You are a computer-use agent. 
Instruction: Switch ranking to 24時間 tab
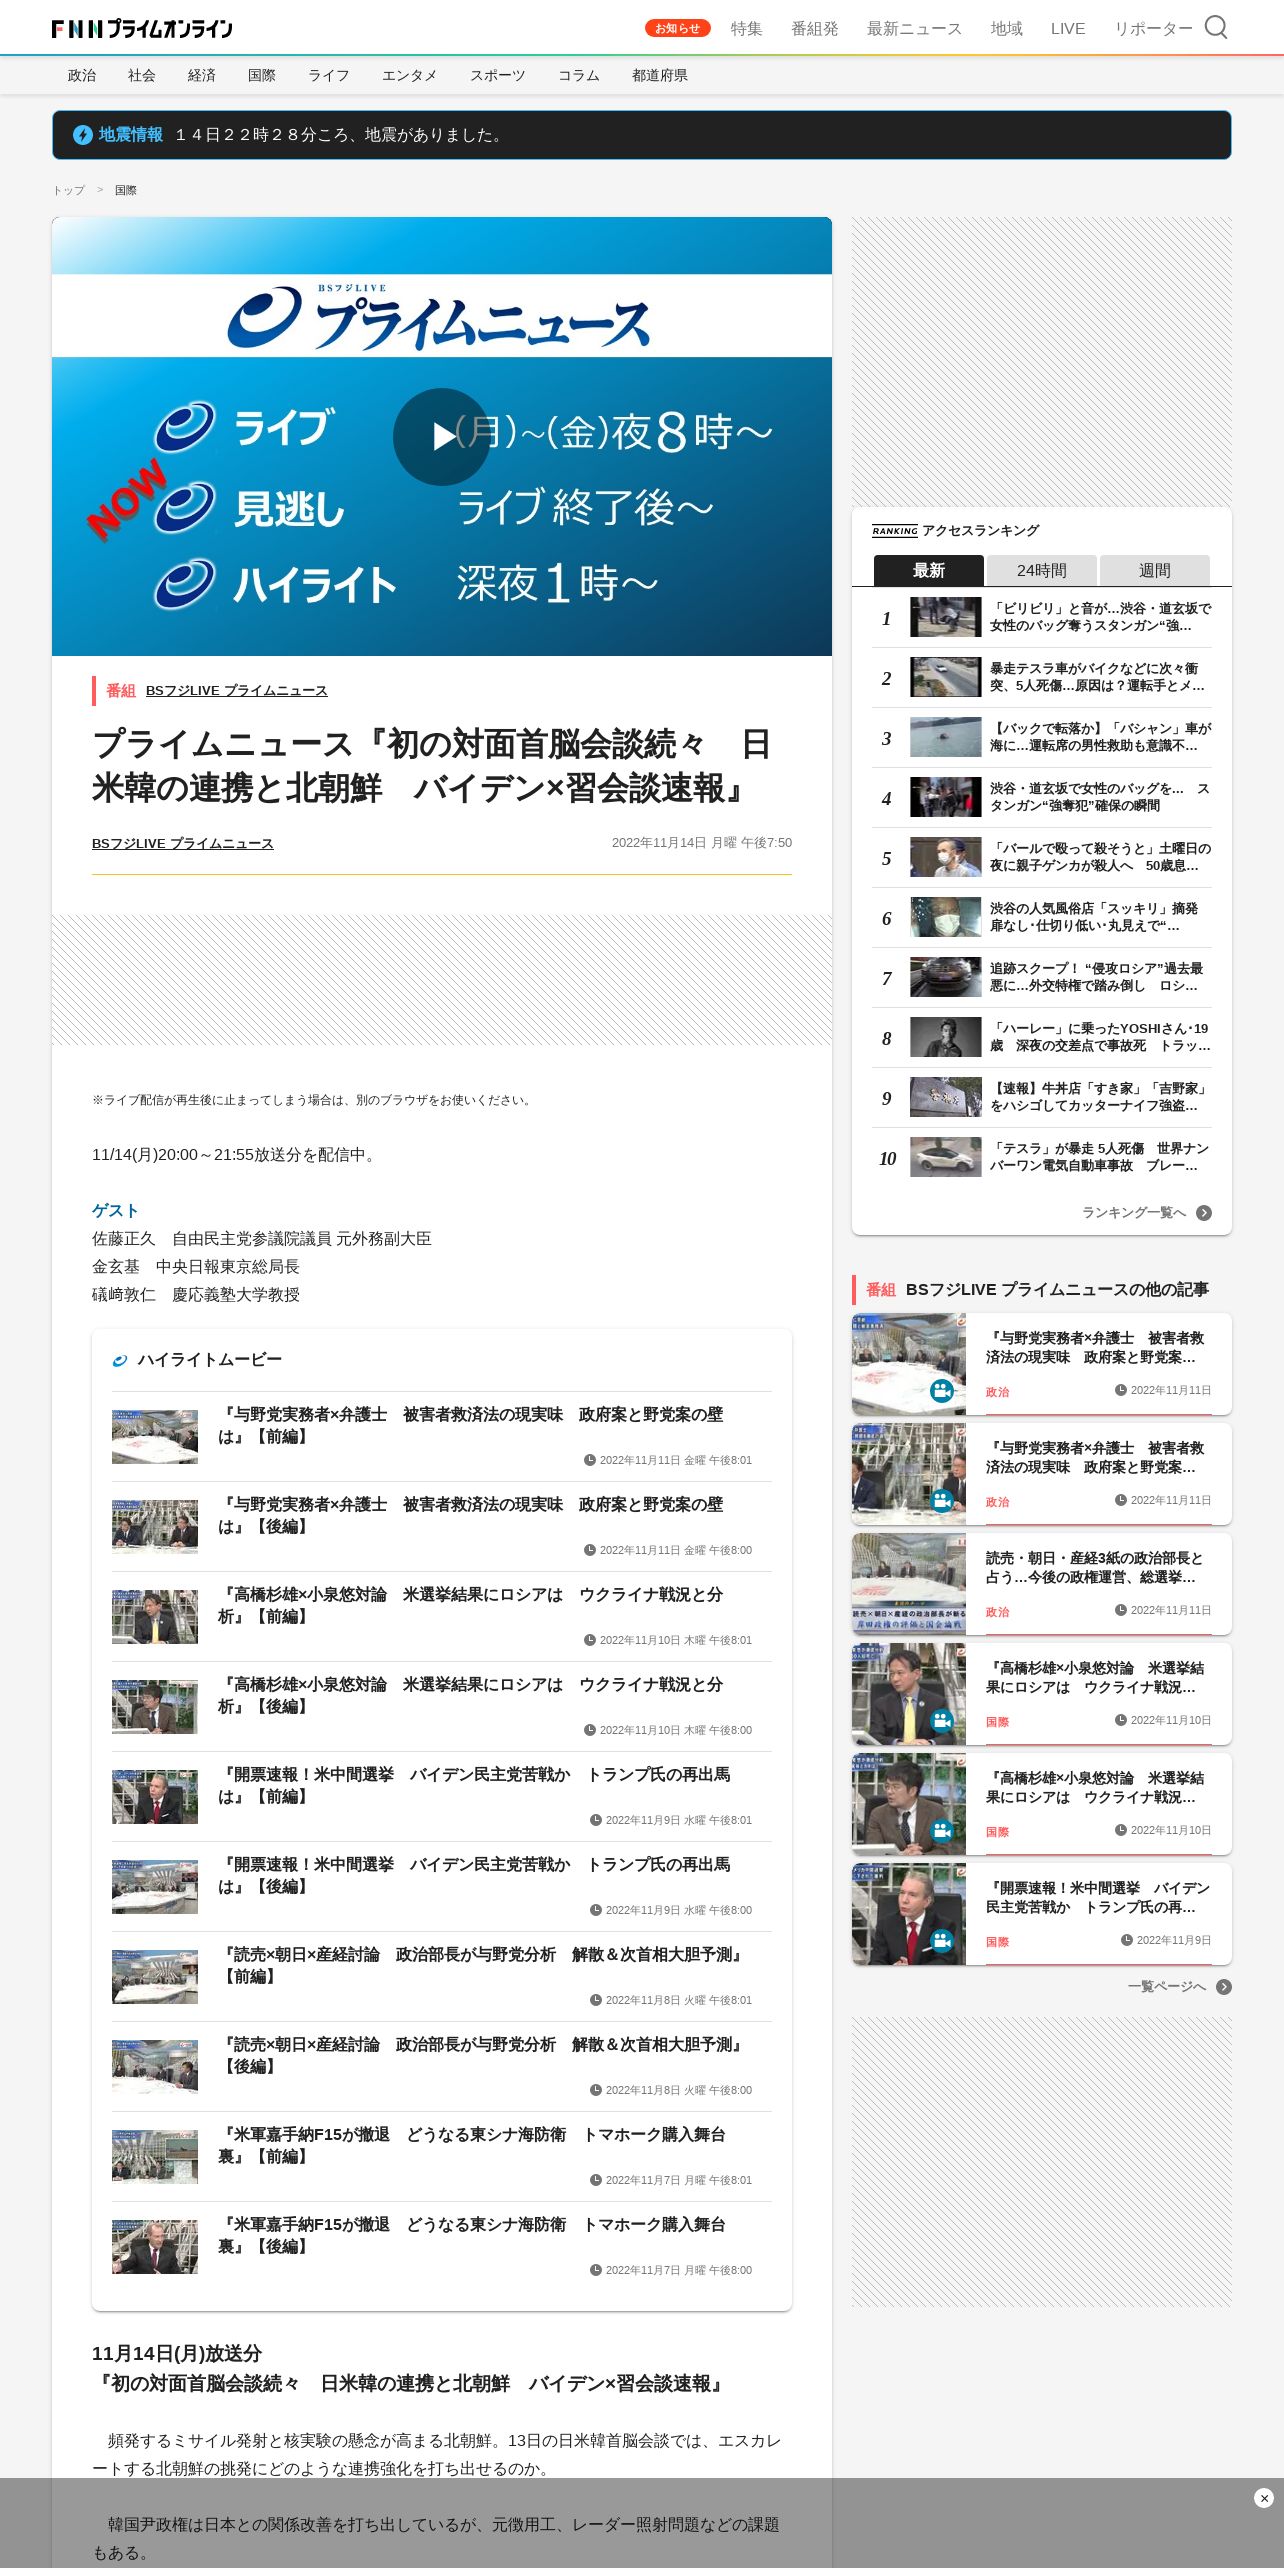point(1042,570)
